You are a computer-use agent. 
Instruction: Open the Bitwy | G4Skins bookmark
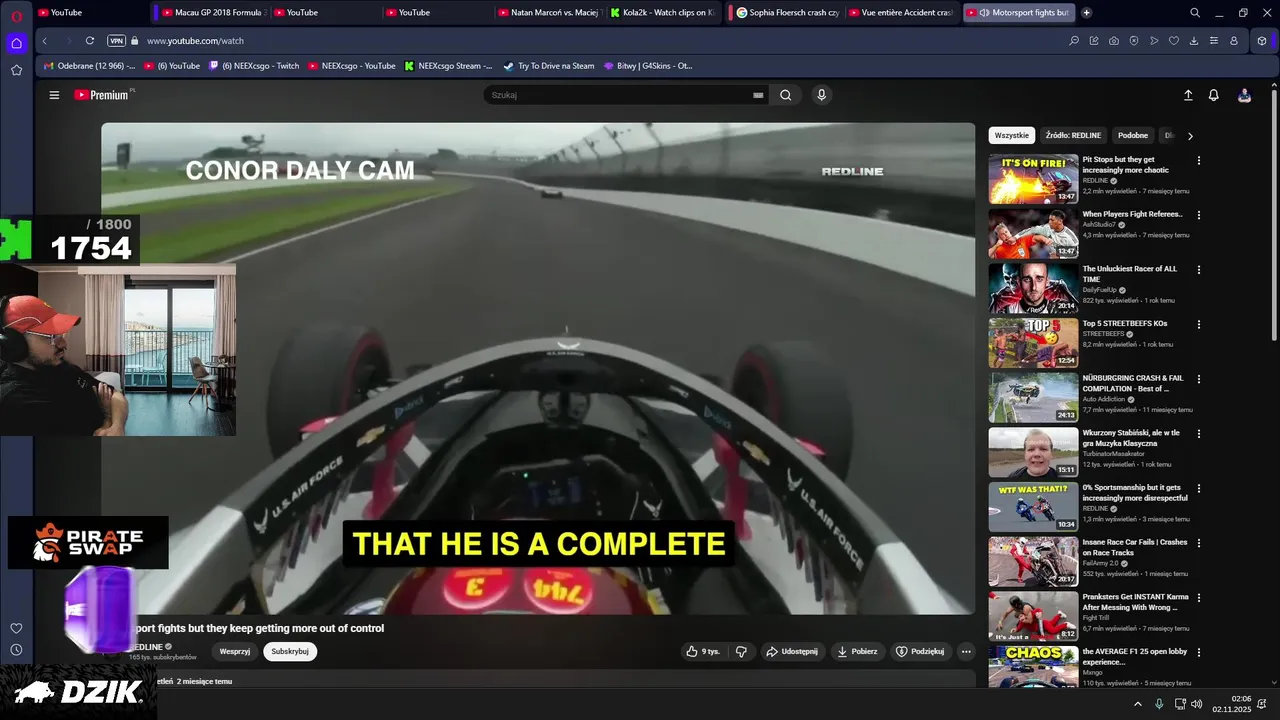pyautogui.click(x=648, y=66)
